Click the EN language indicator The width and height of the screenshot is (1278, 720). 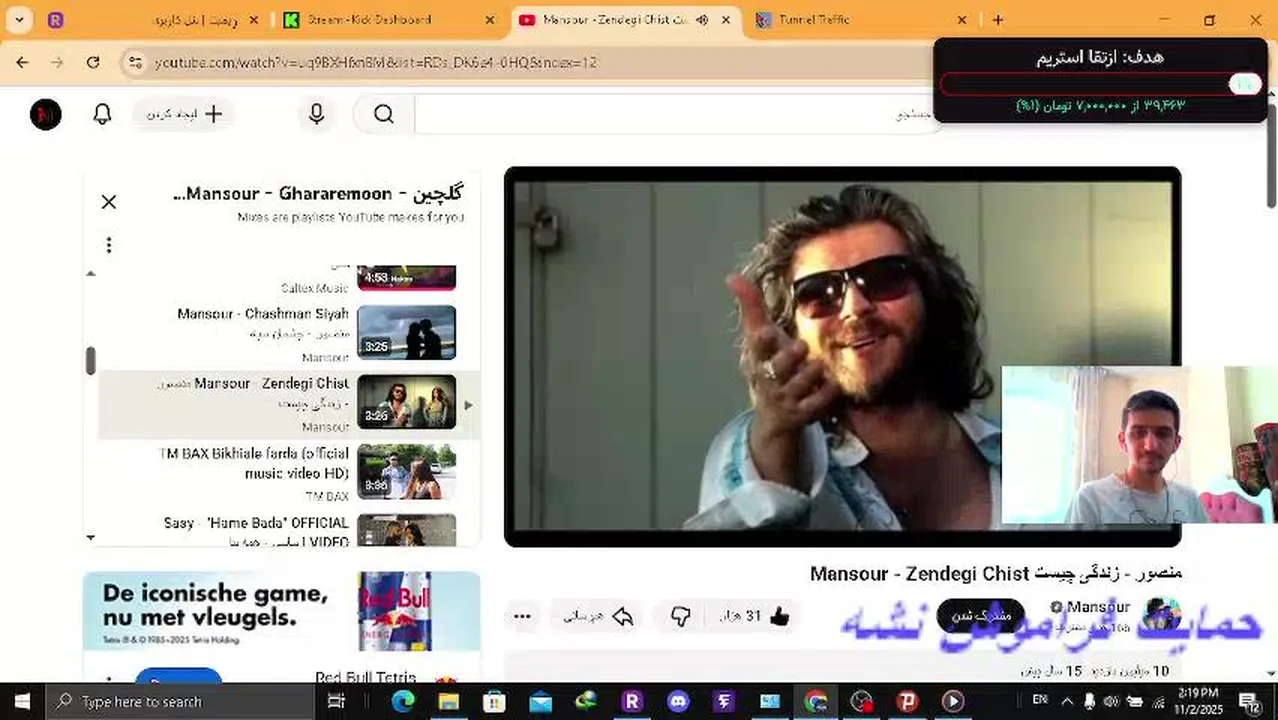1040,699
